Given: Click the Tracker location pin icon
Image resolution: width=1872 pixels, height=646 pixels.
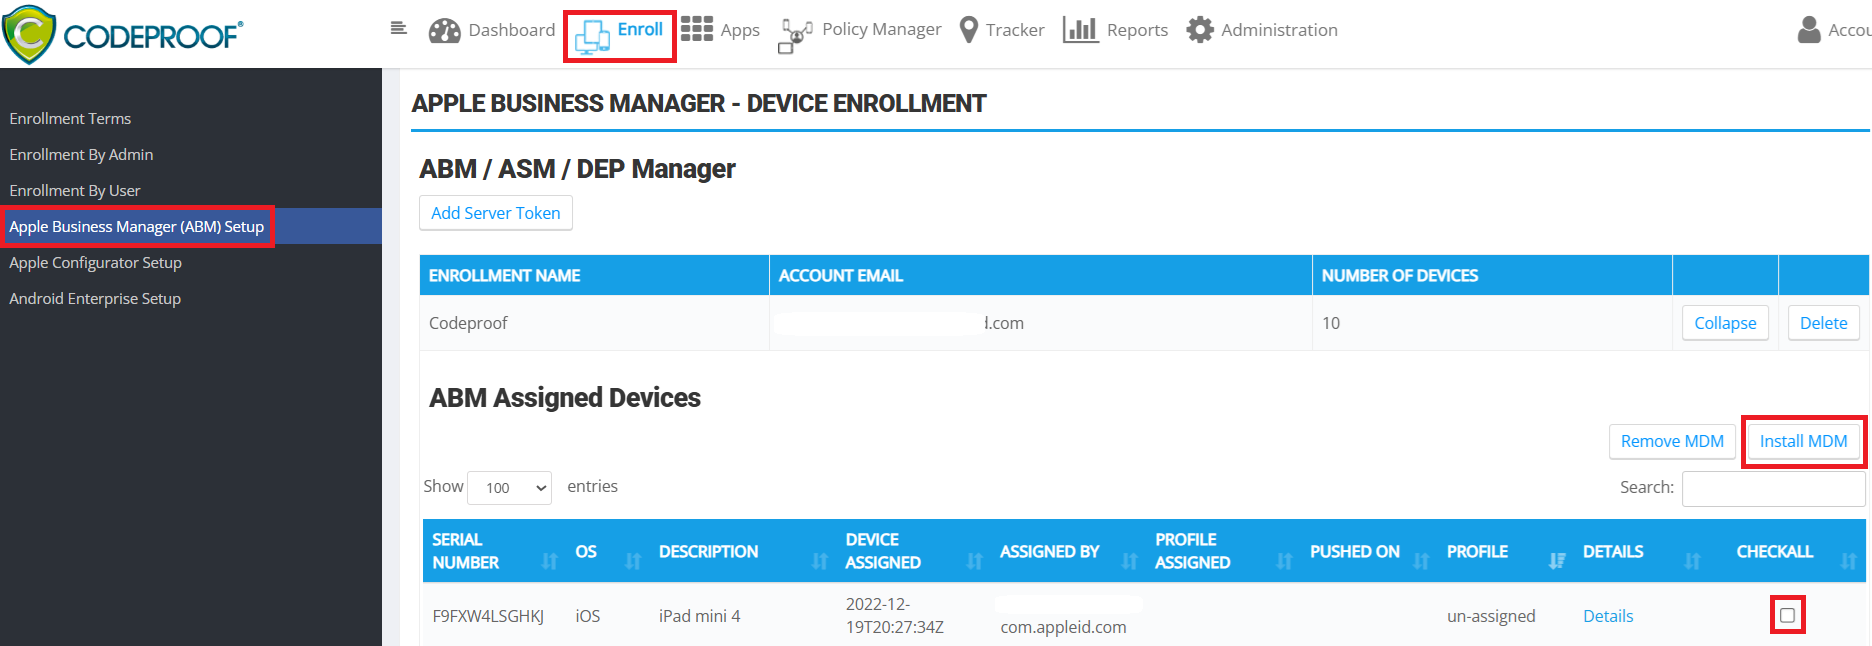Looking at the screenshot, I should (968, 30).
